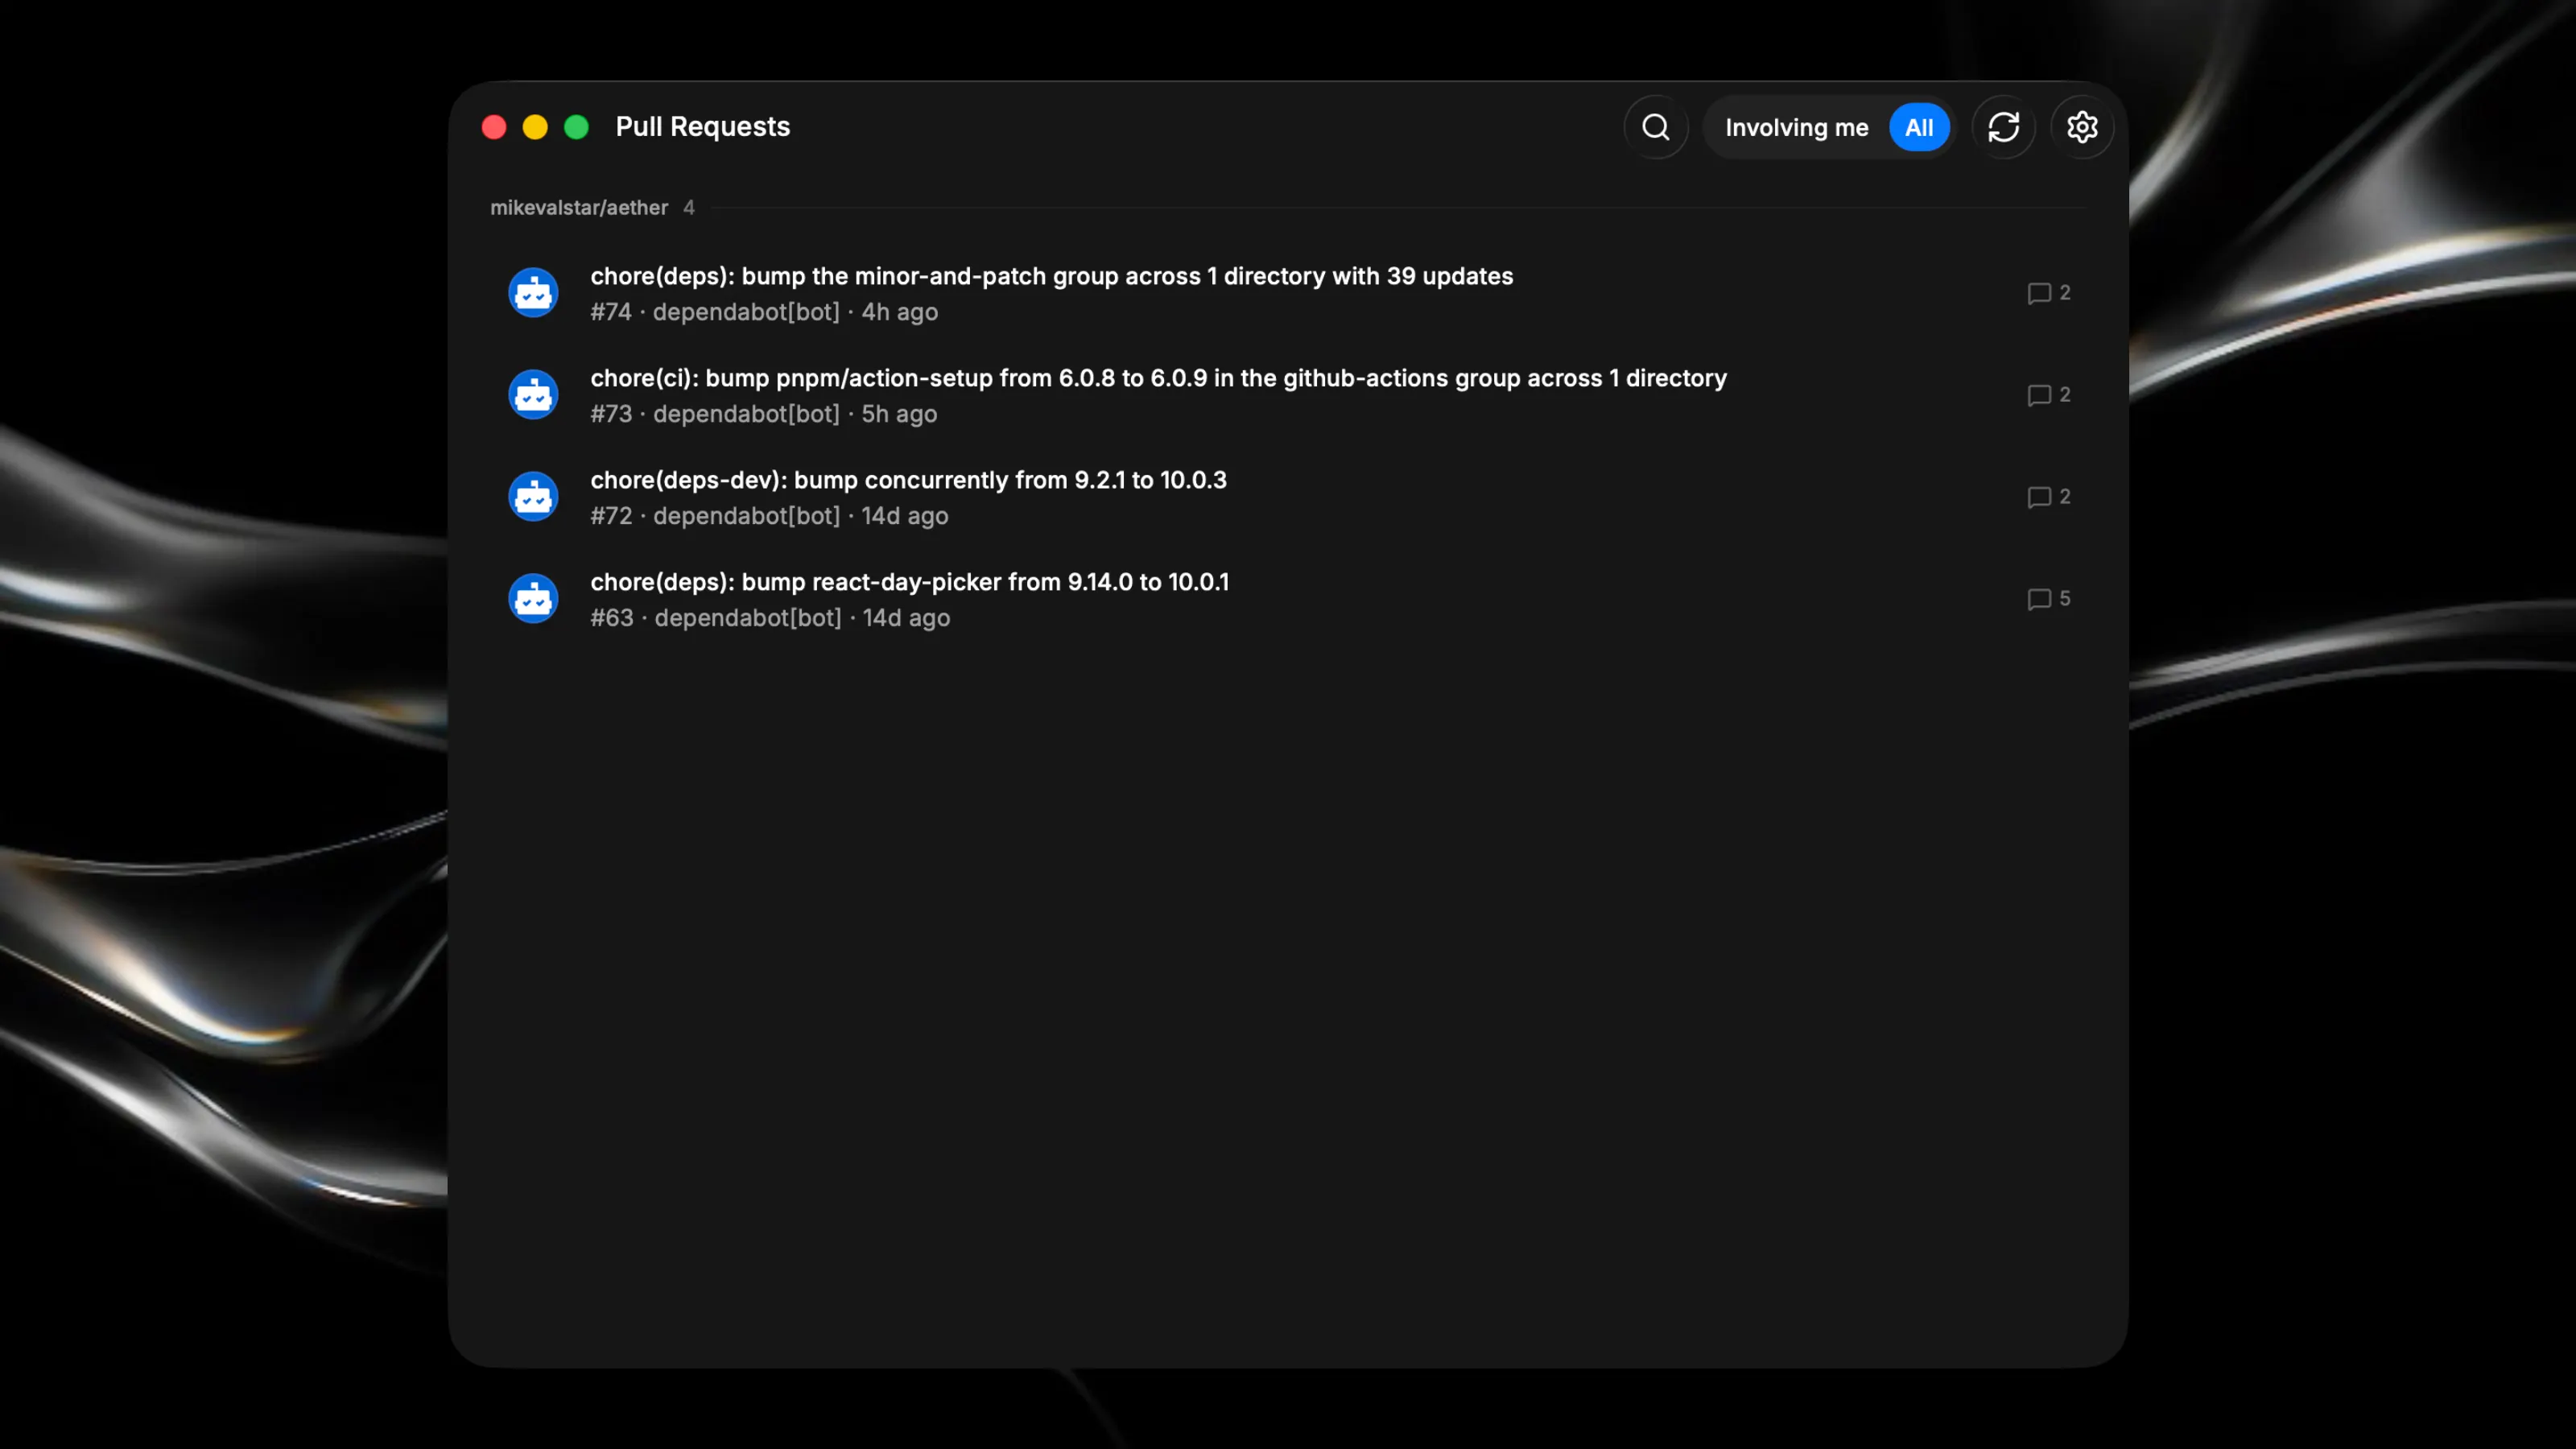
Task: Click the "#73 · dependabot[bot] · 5h ago" line
Action: (x=764, y=414)
